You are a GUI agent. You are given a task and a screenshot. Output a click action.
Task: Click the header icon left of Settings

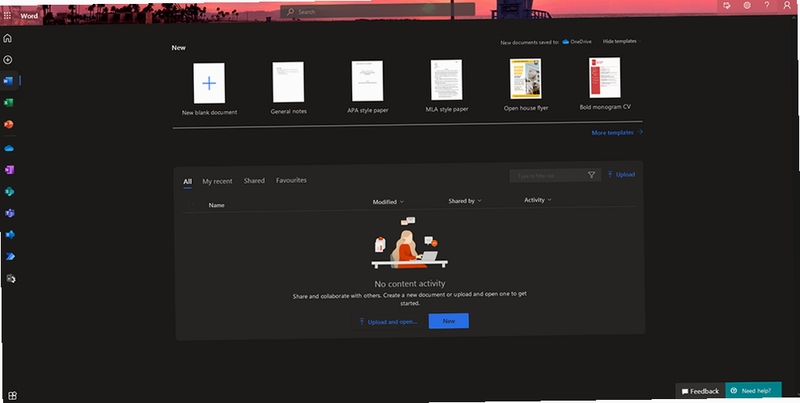(727, 5)
